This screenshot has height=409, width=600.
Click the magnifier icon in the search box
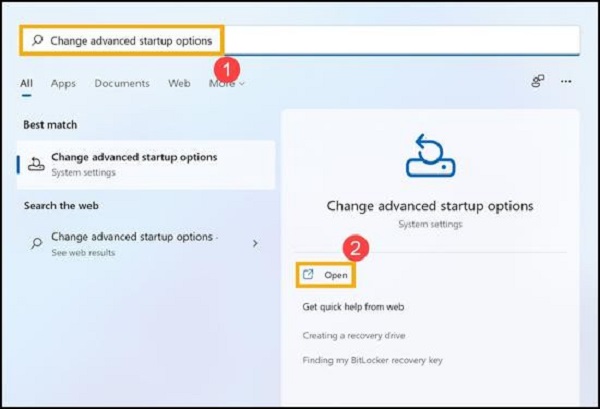pos(36,40)
